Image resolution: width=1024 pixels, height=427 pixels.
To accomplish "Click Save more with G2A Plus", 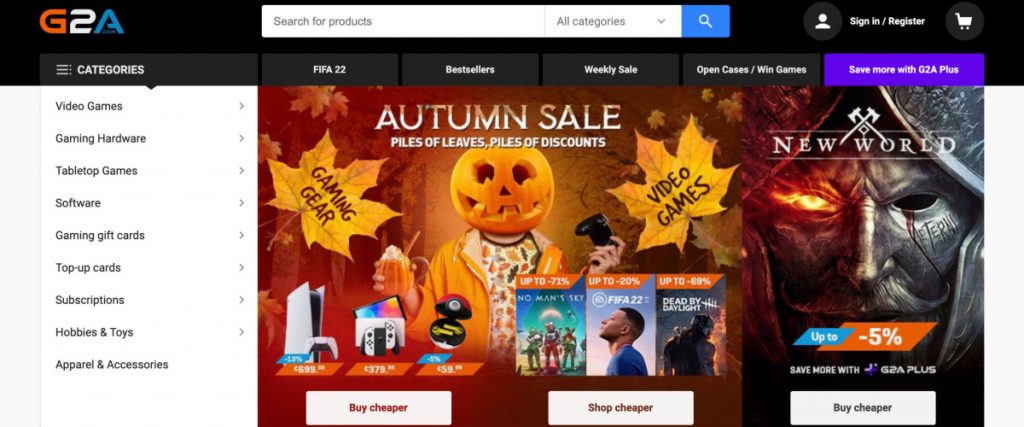I will click(x=904, y=69).
